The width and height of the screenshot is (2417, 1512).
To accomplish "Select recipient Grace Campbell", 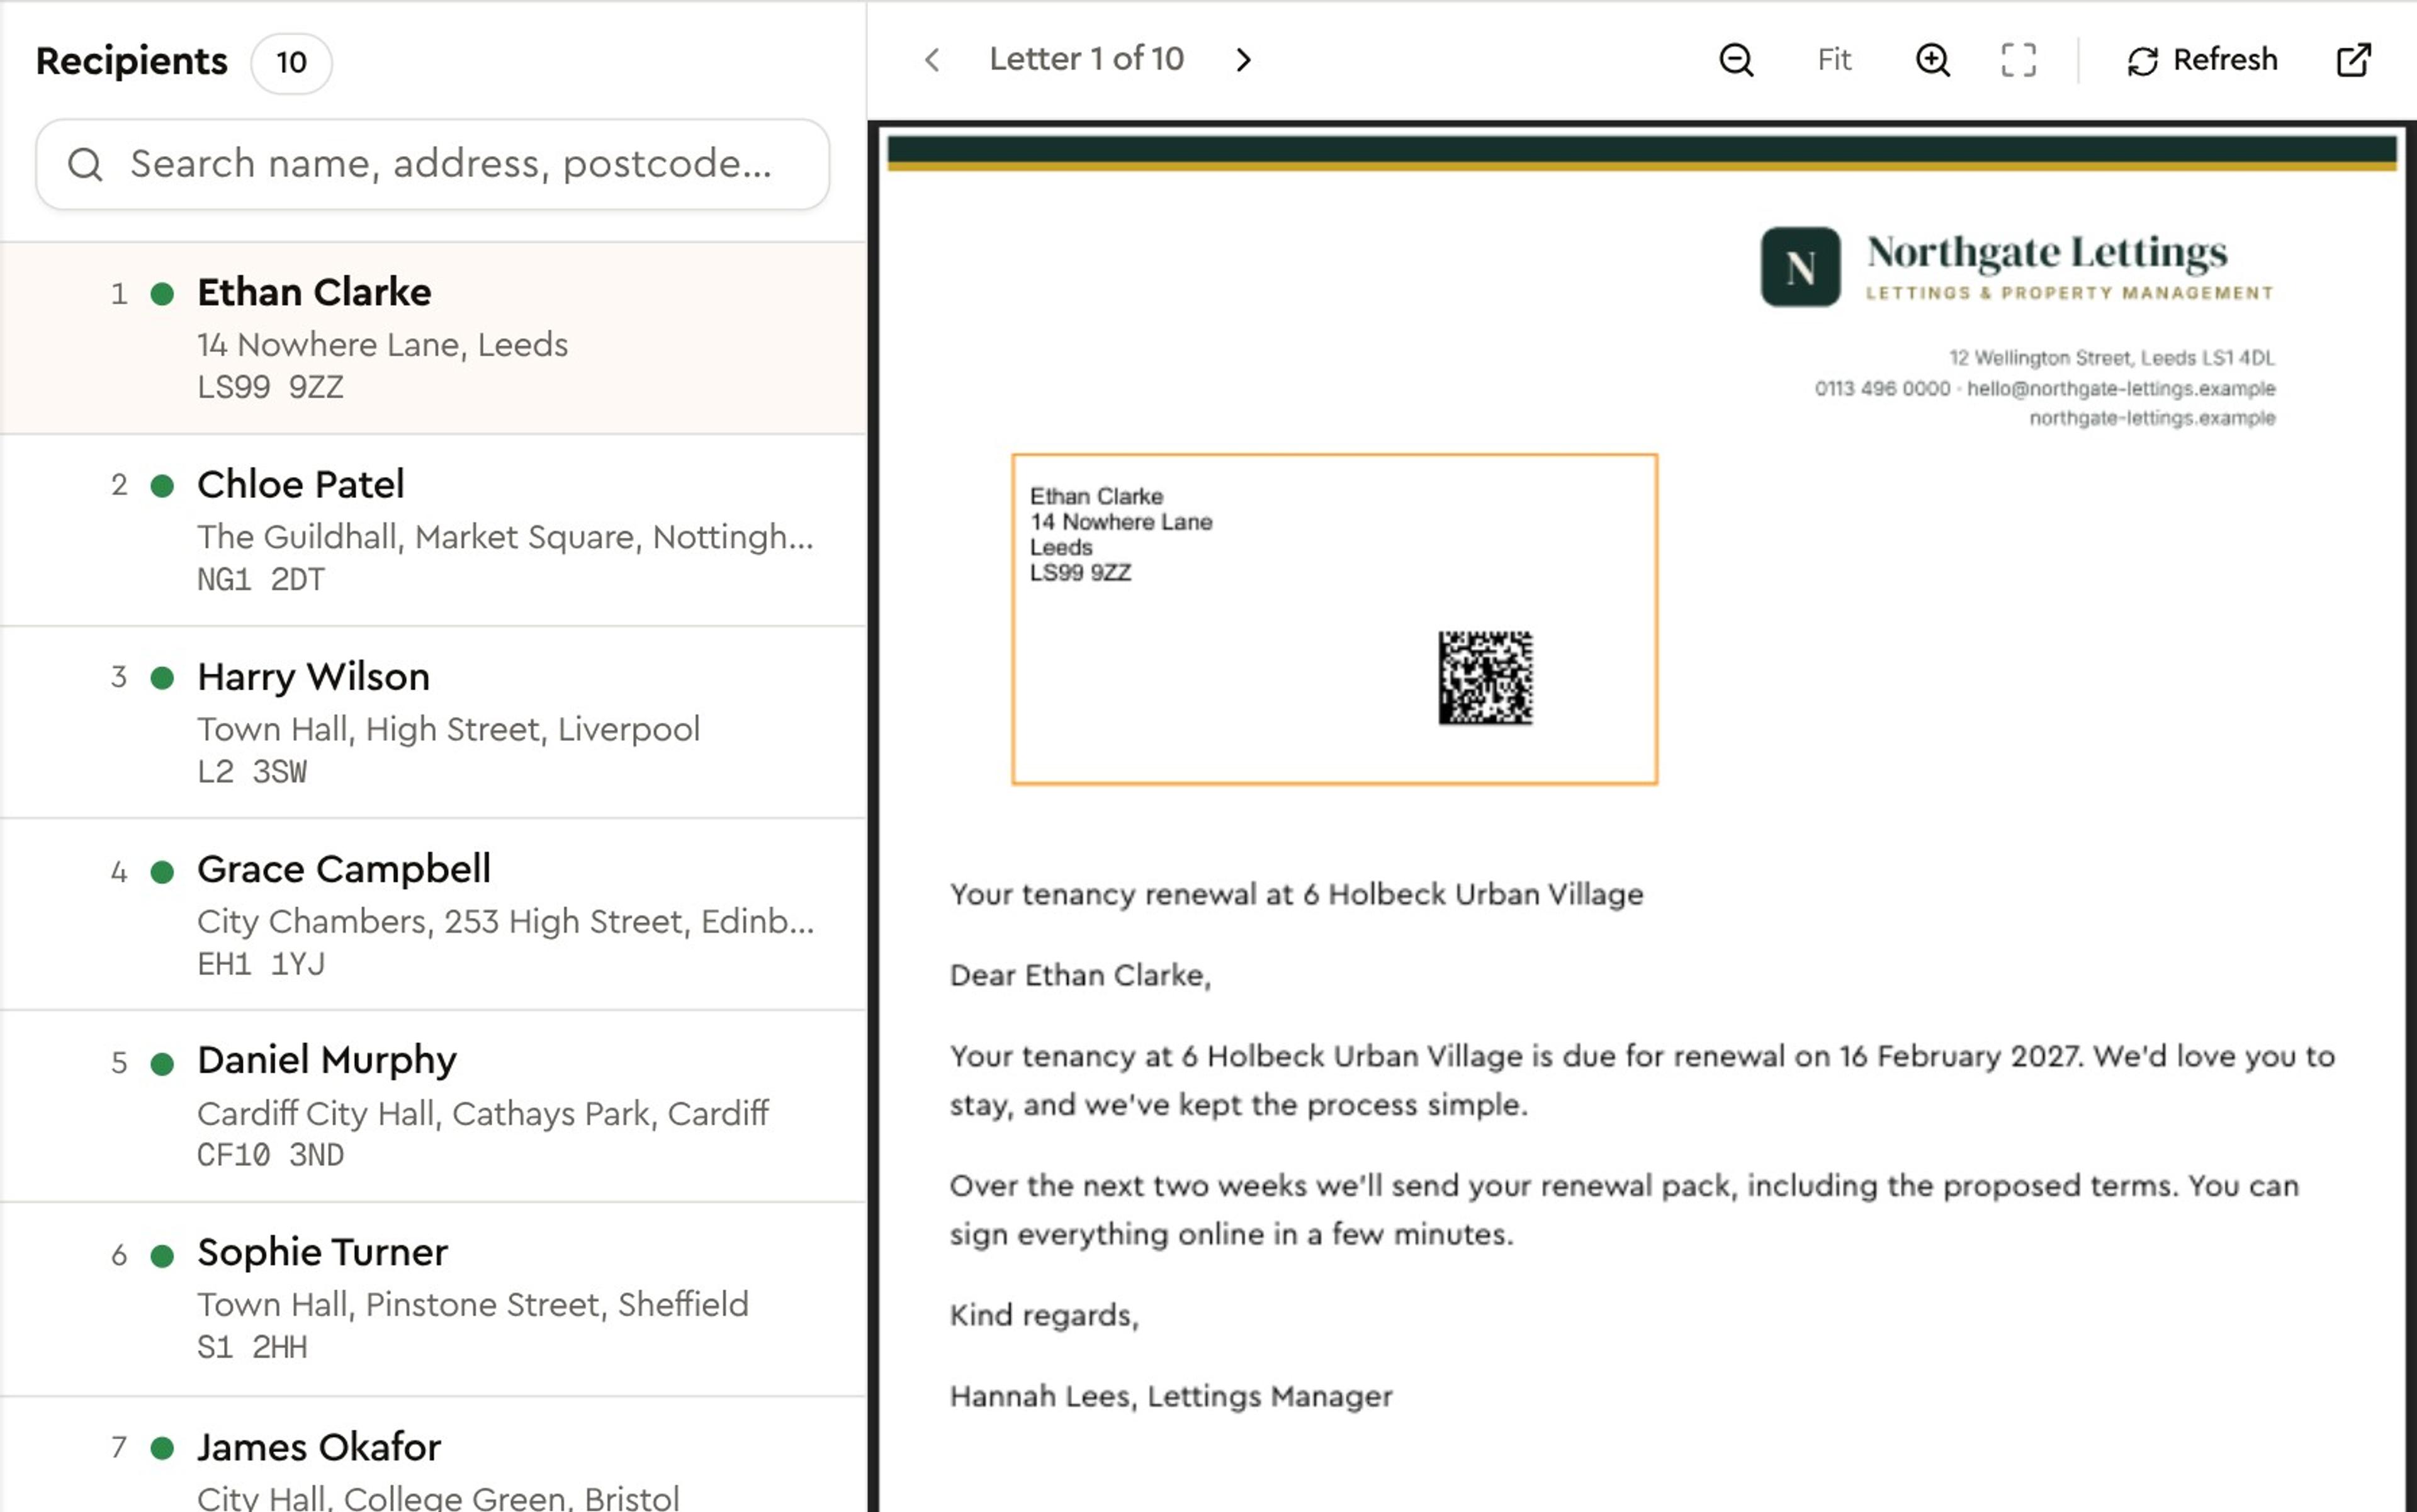I will [433, 914].
